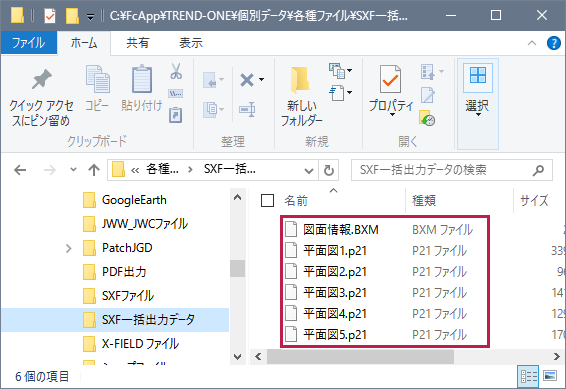This screenshot has width=566, height=389.
Task: Click the Easy access icon
Action: [x=337, y=93]
